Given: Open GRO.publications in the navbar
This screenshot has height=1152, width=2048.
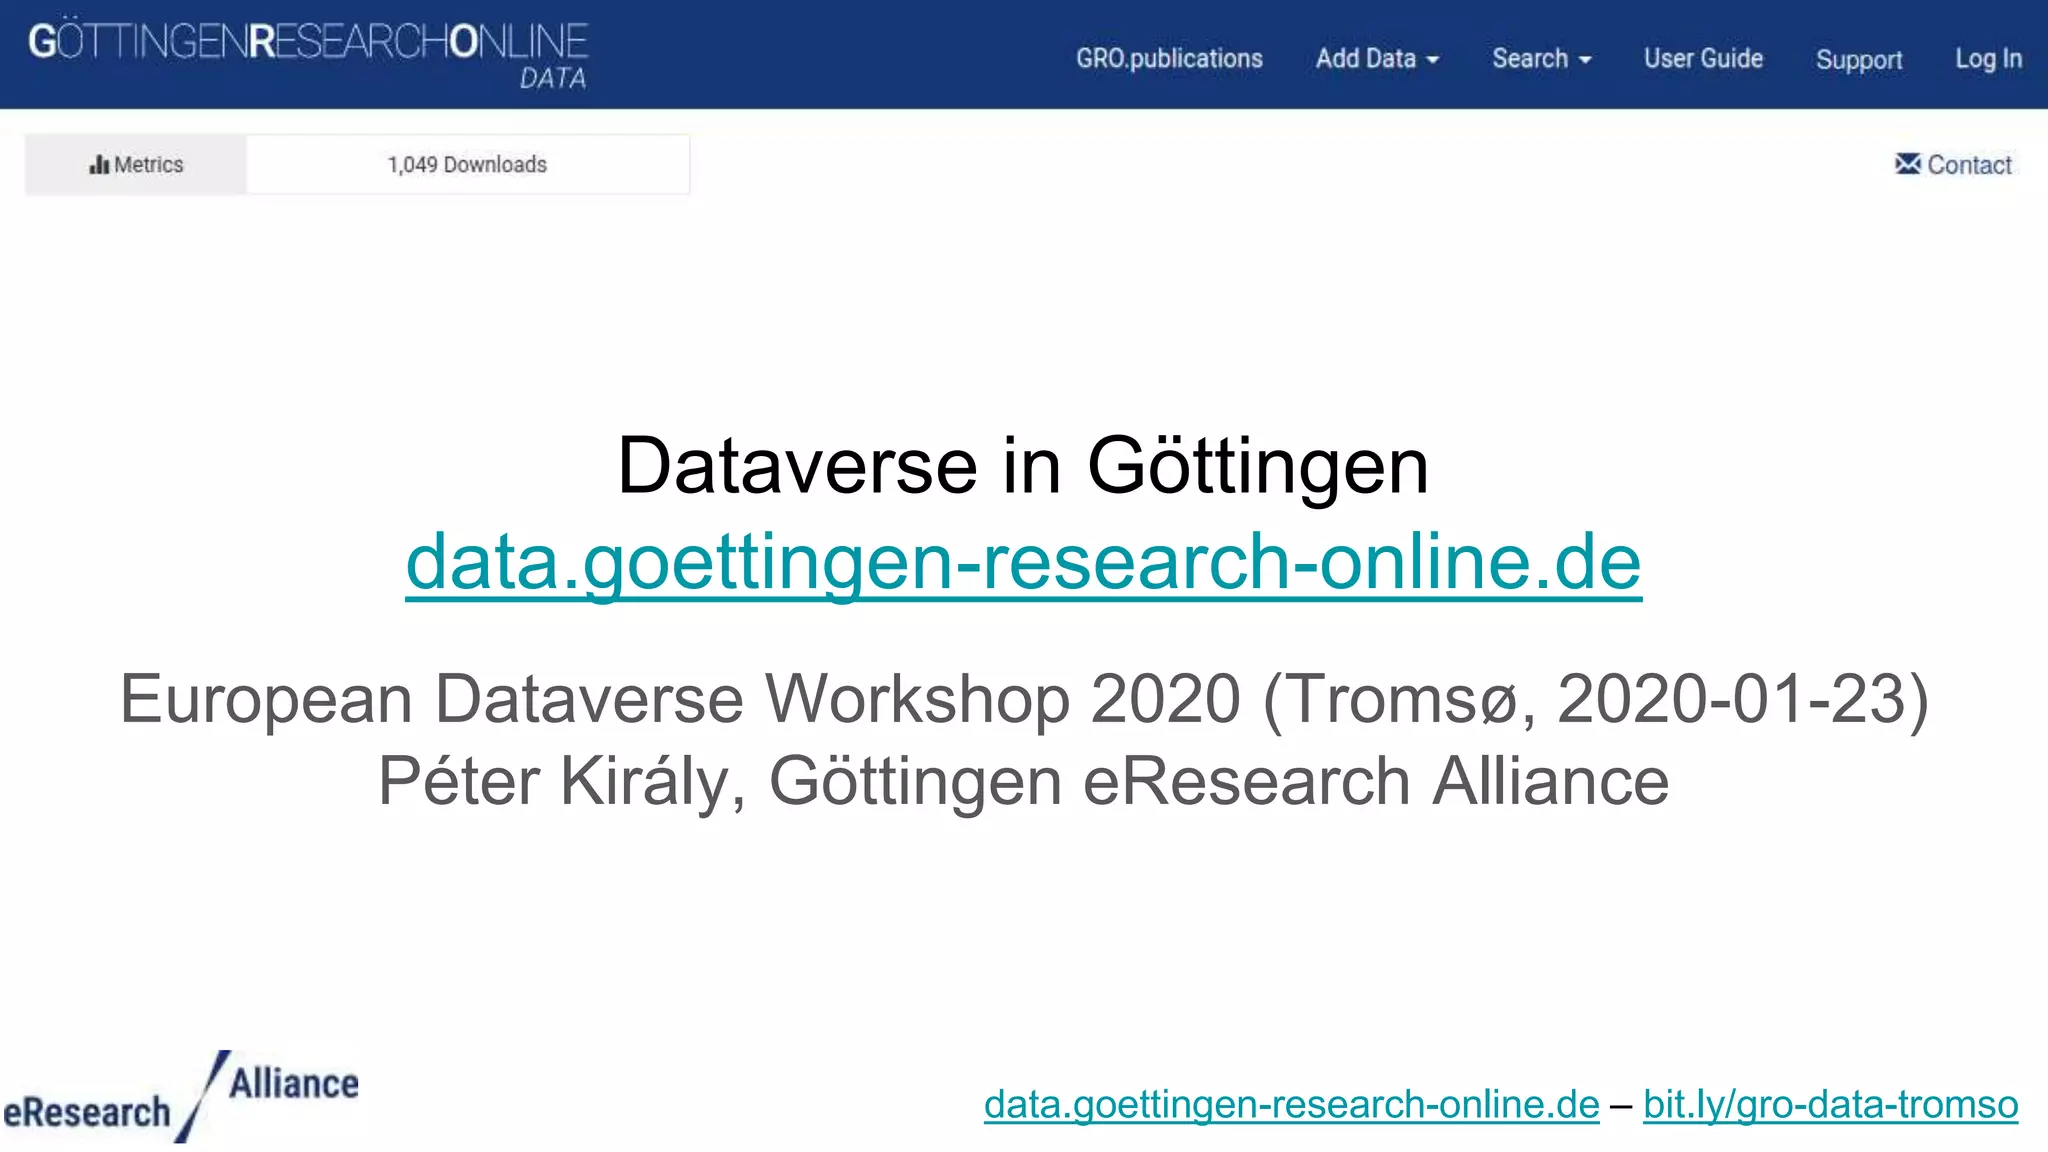Looking at the screenshot, I should (1168, 59).
